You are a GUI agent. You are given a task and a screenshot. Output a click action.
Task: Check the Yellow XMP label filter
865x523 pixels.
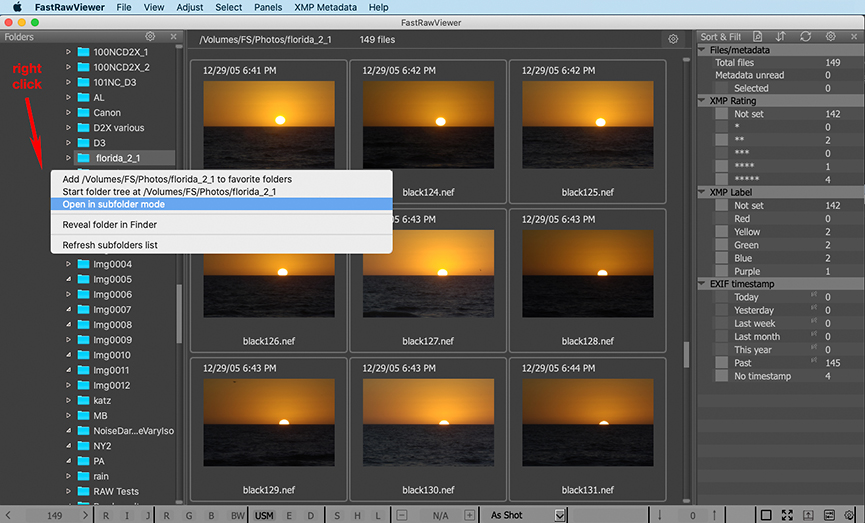tap(721, 232)
